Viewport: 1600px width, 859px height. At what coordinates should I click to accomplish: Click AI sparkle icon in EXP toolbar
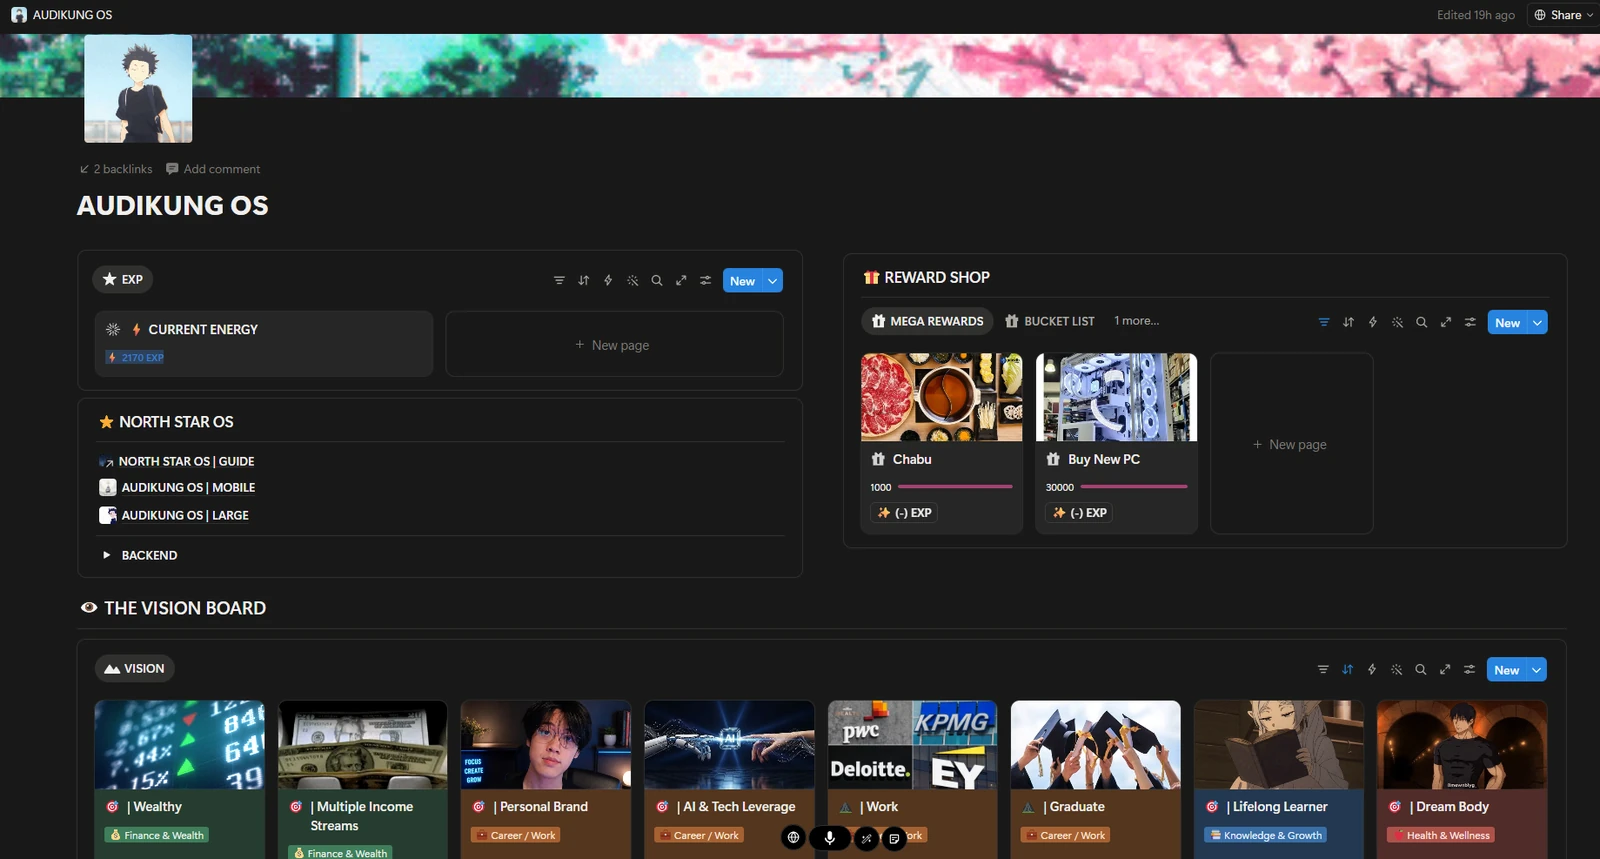[x=633, y=281]
